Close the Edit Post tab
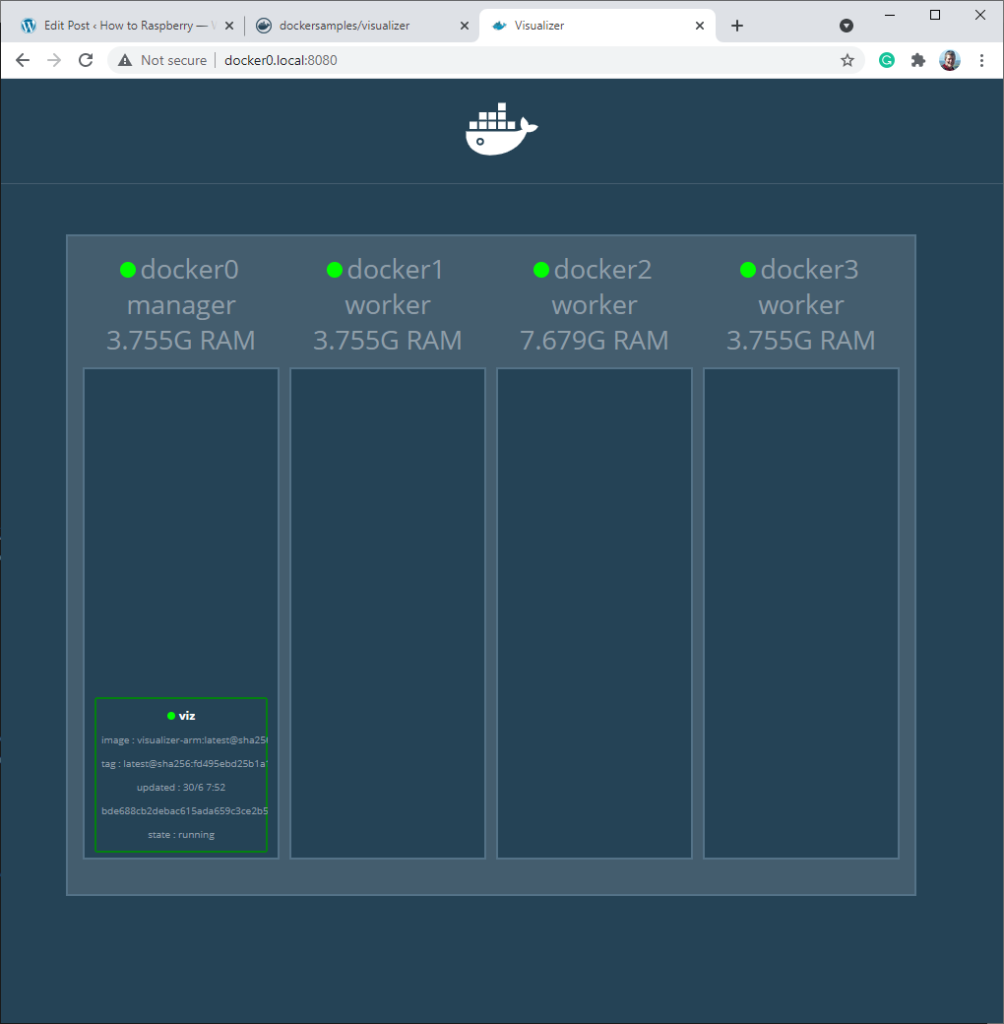This screenshot has height=1024, width=1004. tap(229, 26)
